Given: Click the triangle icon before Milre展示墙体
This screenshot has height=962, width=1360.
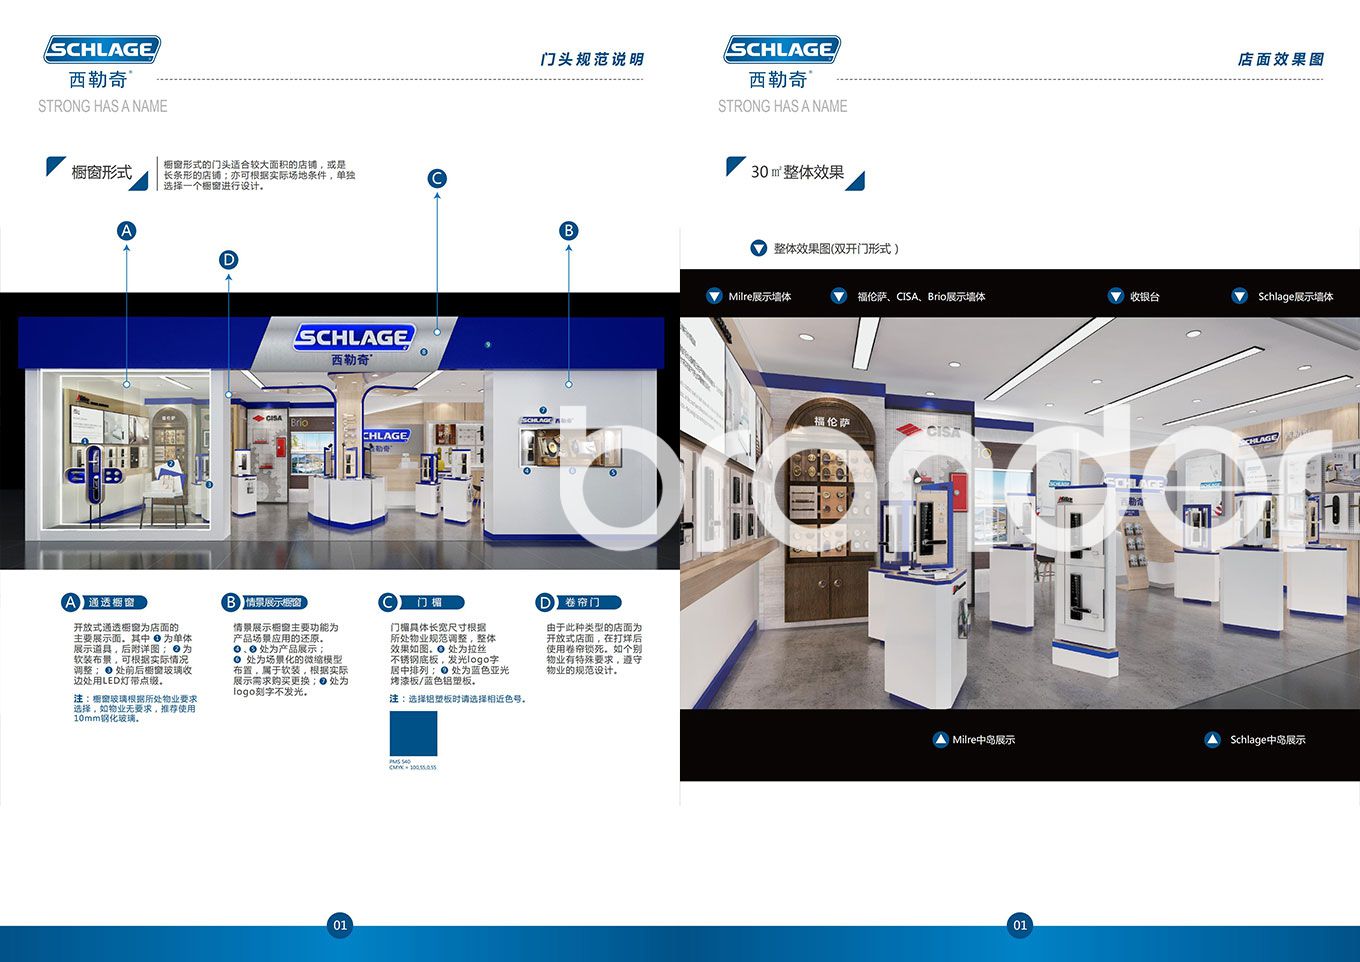Looking at the screenshot, I should [714, 296].
